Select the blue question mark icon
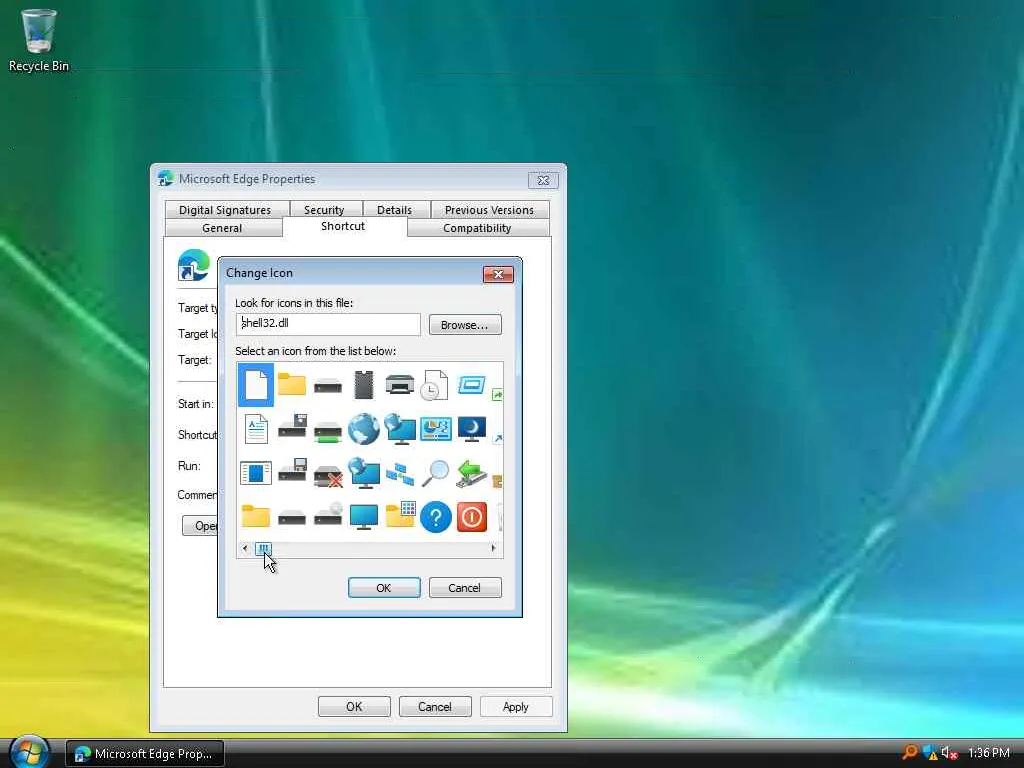 coord(436,517)
